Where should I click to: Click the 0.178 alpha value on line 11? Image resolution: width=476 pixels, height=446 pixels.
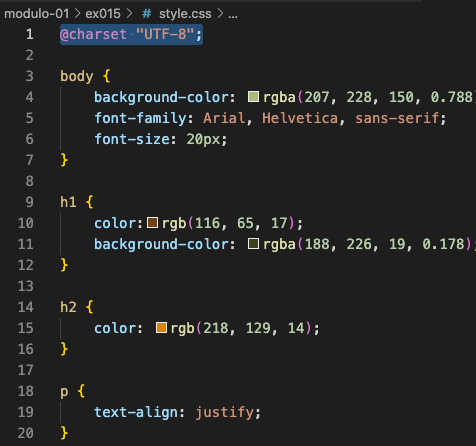[x=443, y=244]
